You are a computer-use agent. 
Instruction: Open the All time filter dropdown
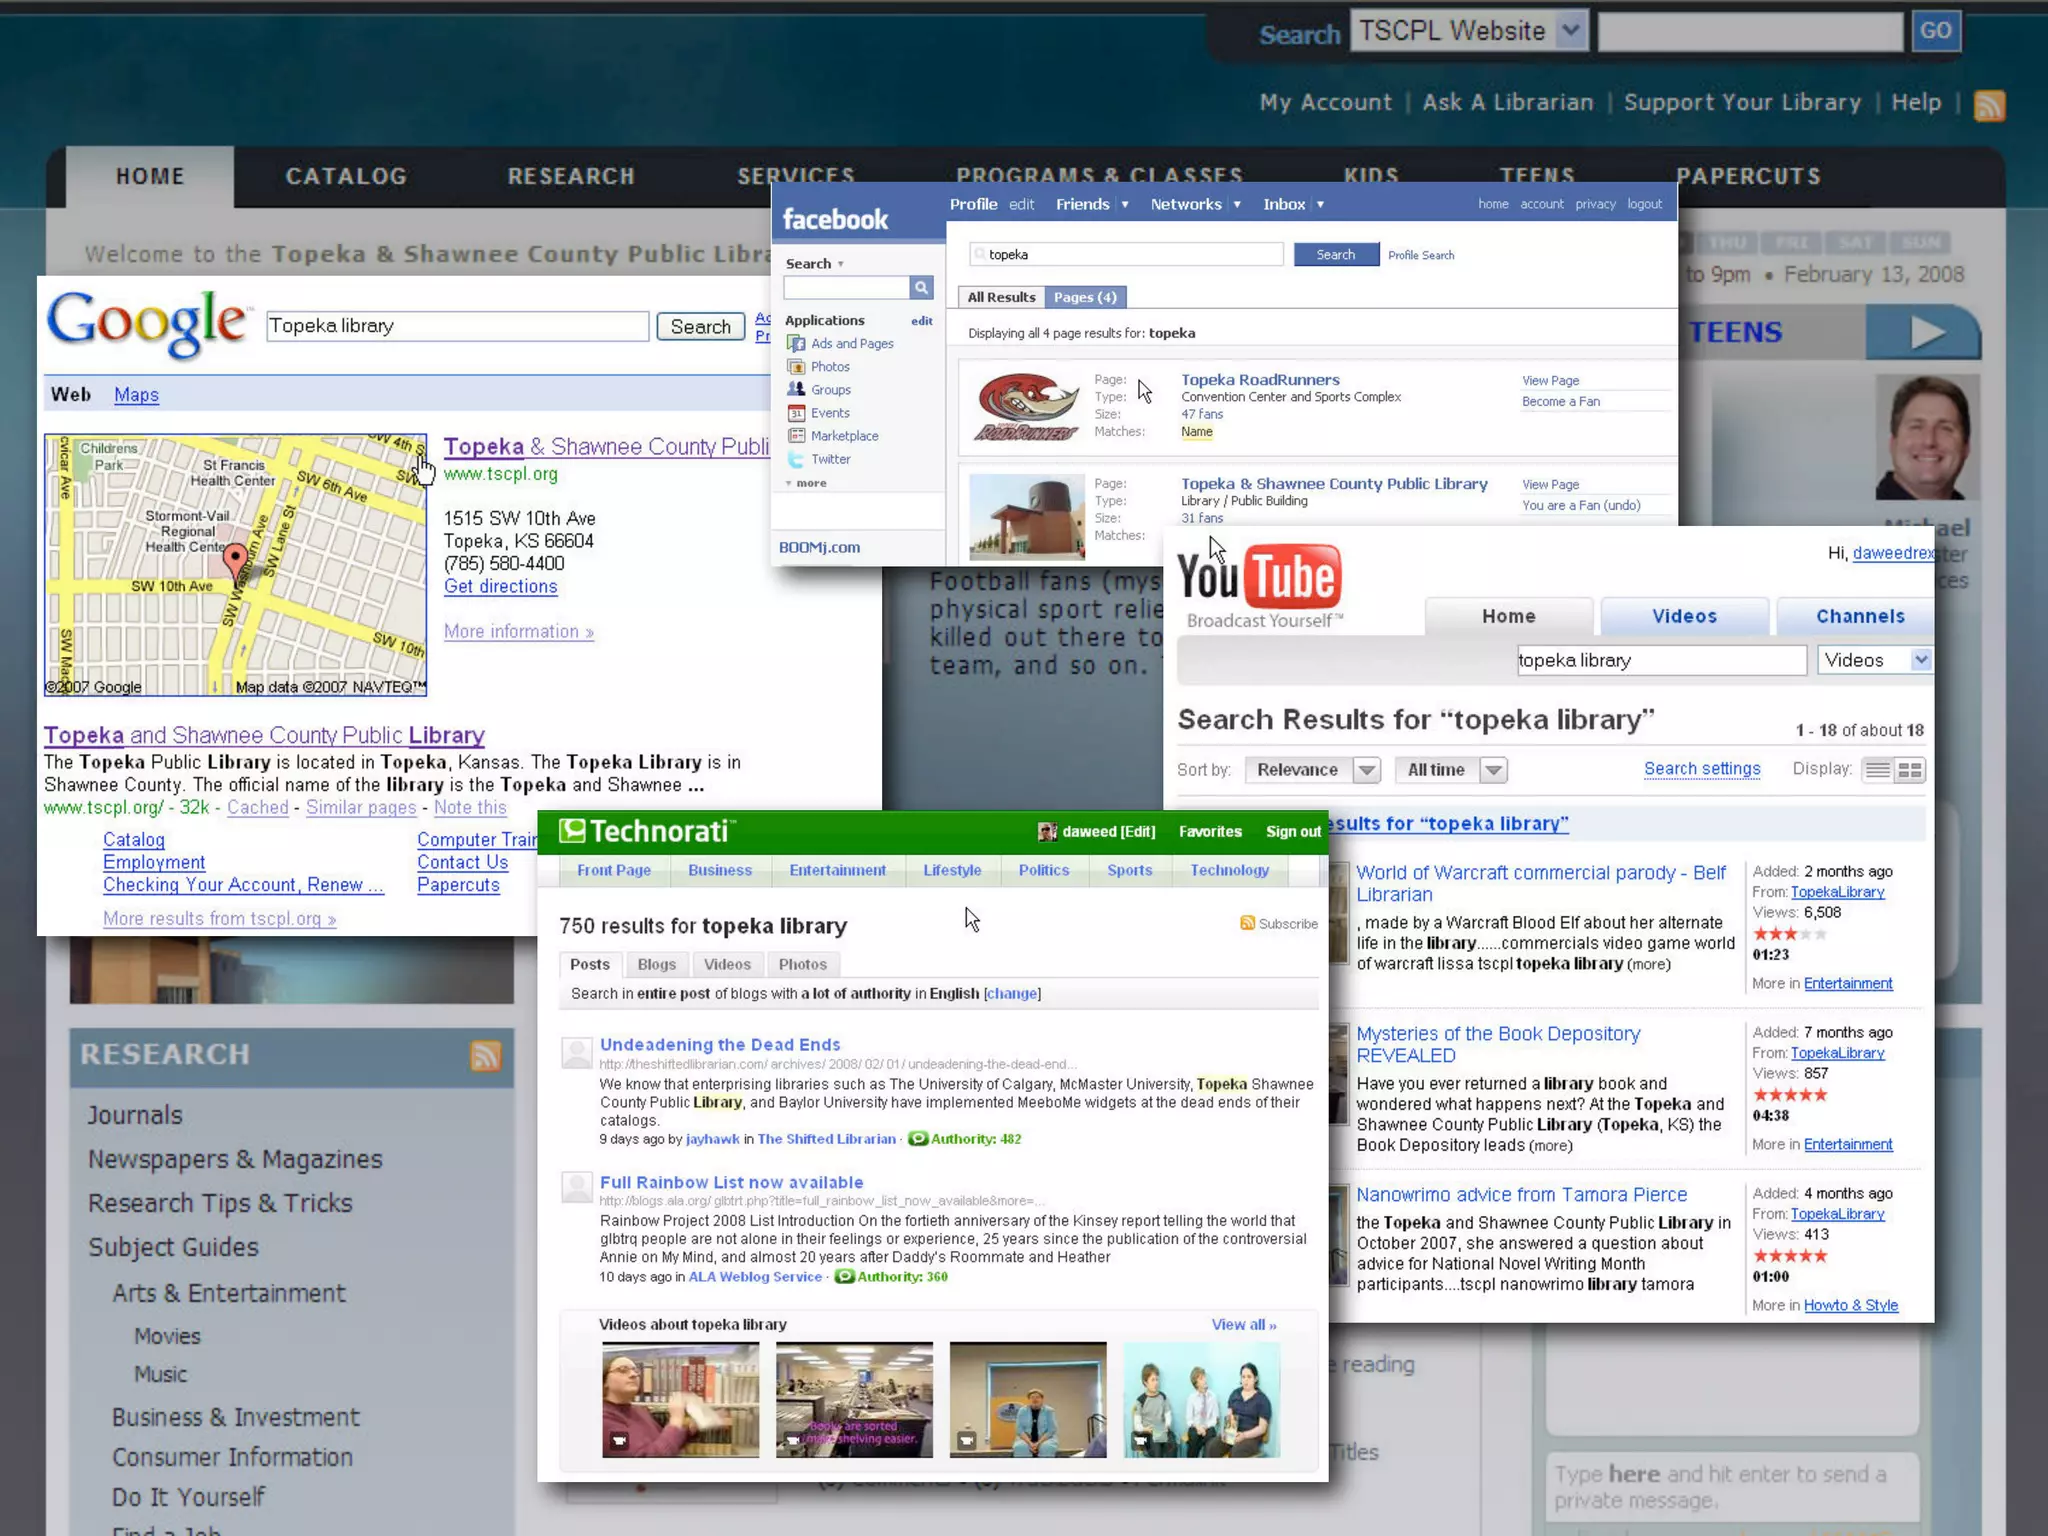click(x=1493, y=770)
